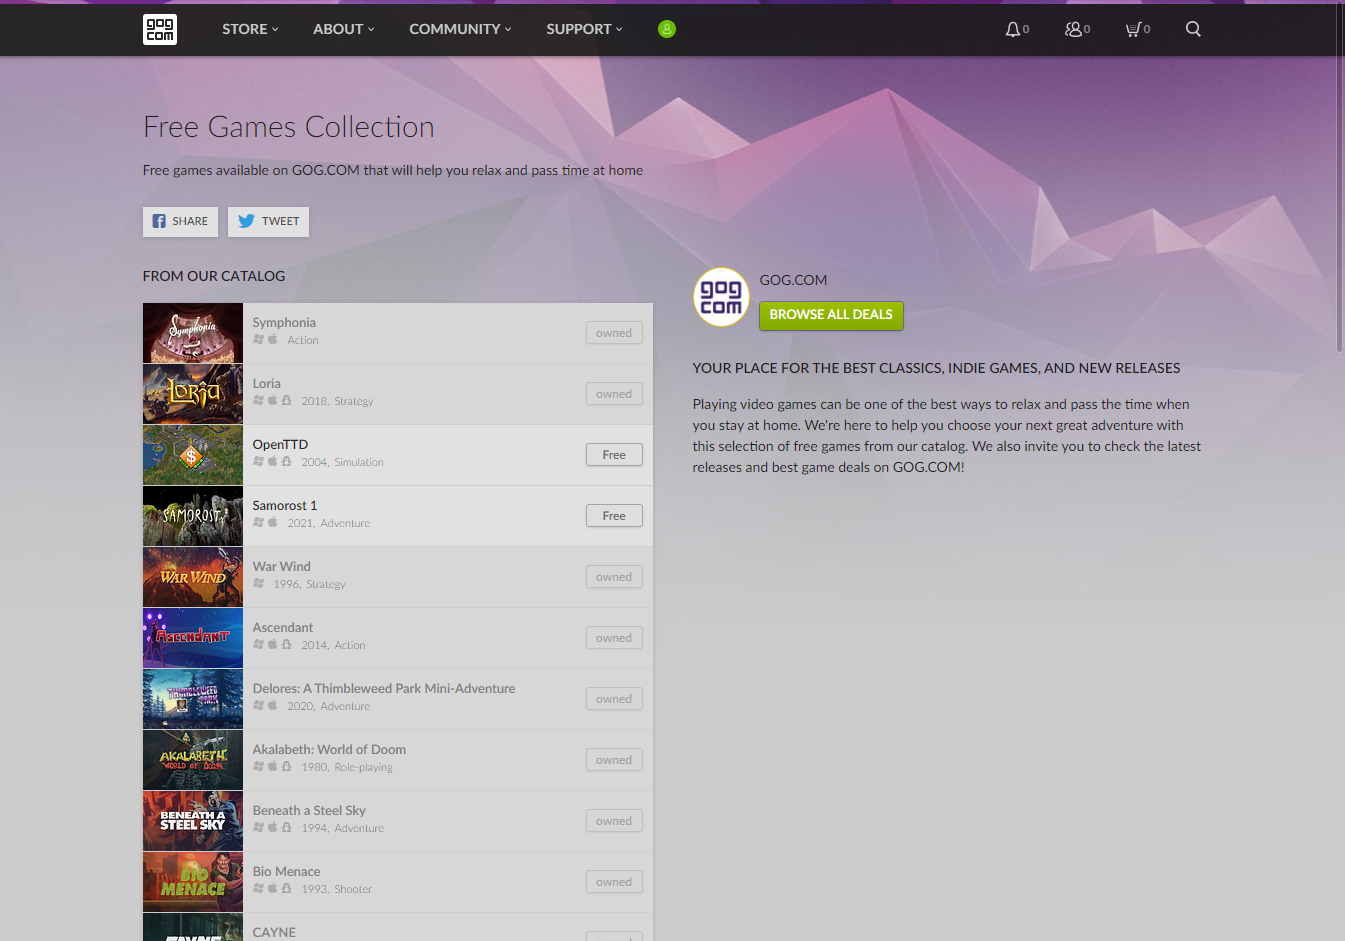The image size is (1345, 941).
Task: Open the Loria game thumbnail
Action: [x=193, y=394]
